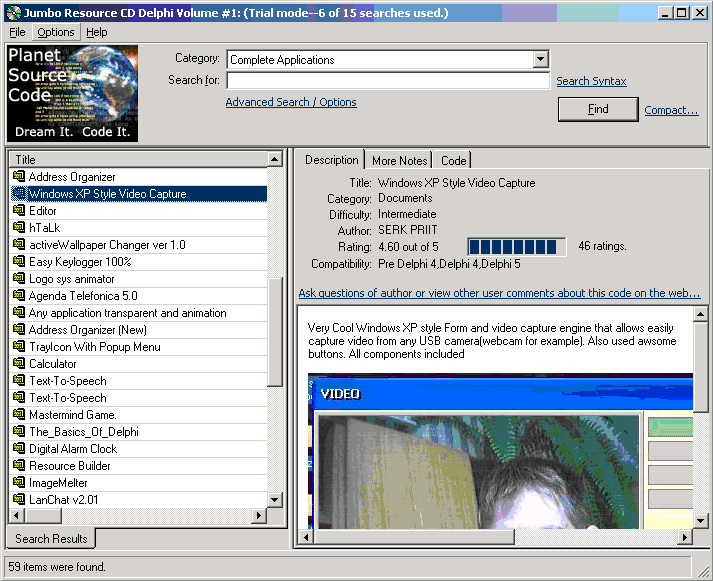713x581 pixels.
Task: Click the icon beside TrayIcon With Popup Menu
Action: (19, 346)
